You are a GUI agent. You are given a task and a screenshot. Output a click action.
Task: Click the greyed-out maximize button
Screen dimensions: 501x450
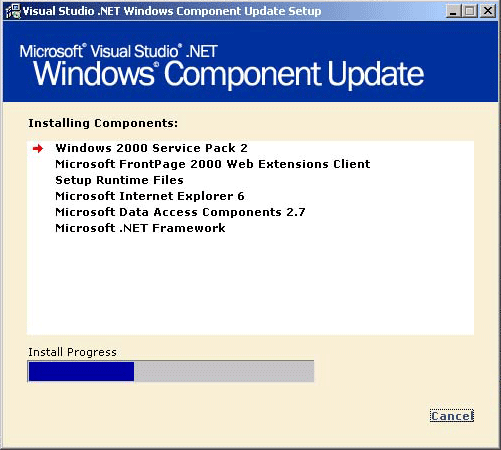coord(470,11)
